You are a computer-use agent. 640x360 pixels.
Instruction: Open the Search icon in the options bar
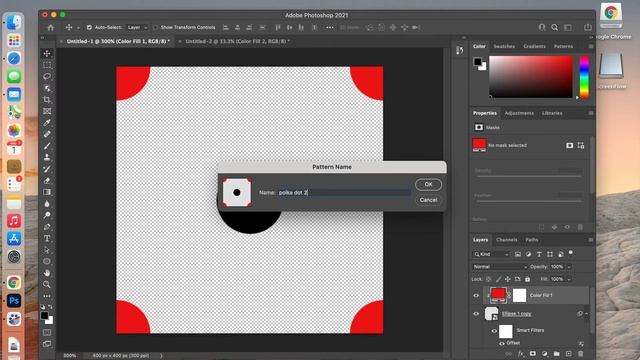(555, 27)
